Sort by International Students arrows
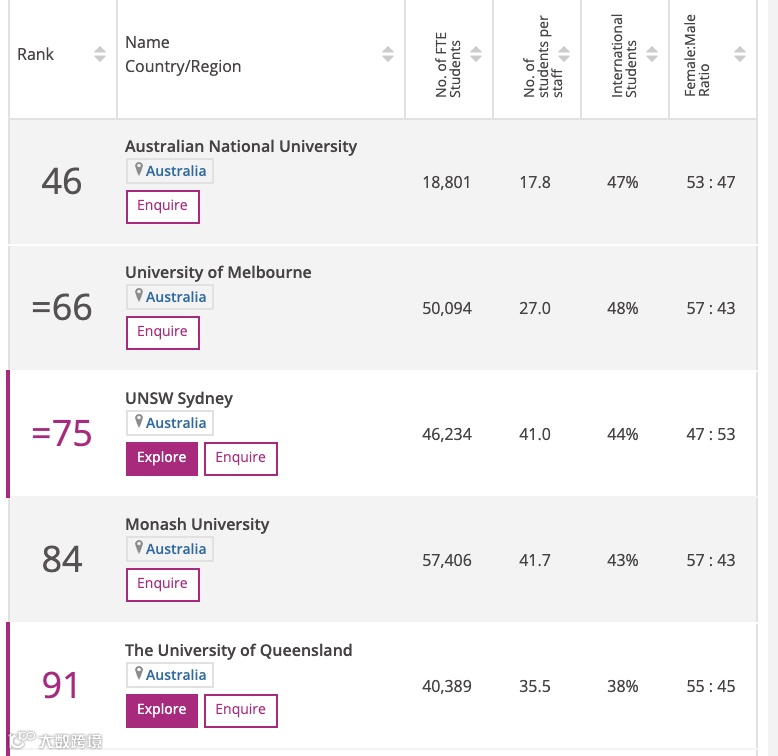 coord(652,54)
